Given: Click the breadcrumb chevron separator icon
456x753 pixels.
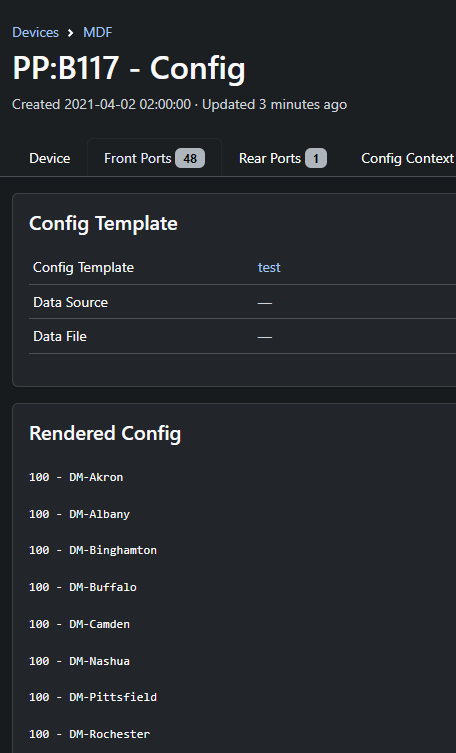Looking at the screenshot, I should (x=71, y=33).
